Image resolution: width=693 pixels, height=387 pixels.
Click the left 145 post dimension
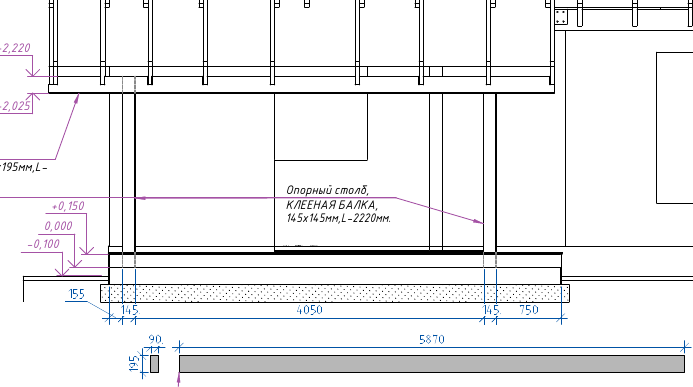[130, 310]
